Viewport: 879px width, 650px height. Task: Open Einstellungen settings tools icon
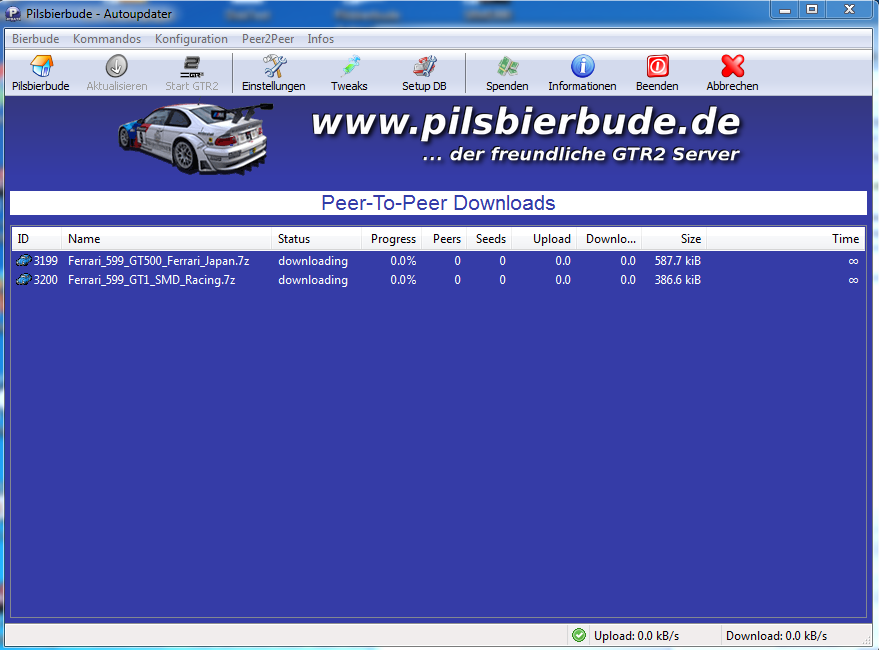coord(274,67)
